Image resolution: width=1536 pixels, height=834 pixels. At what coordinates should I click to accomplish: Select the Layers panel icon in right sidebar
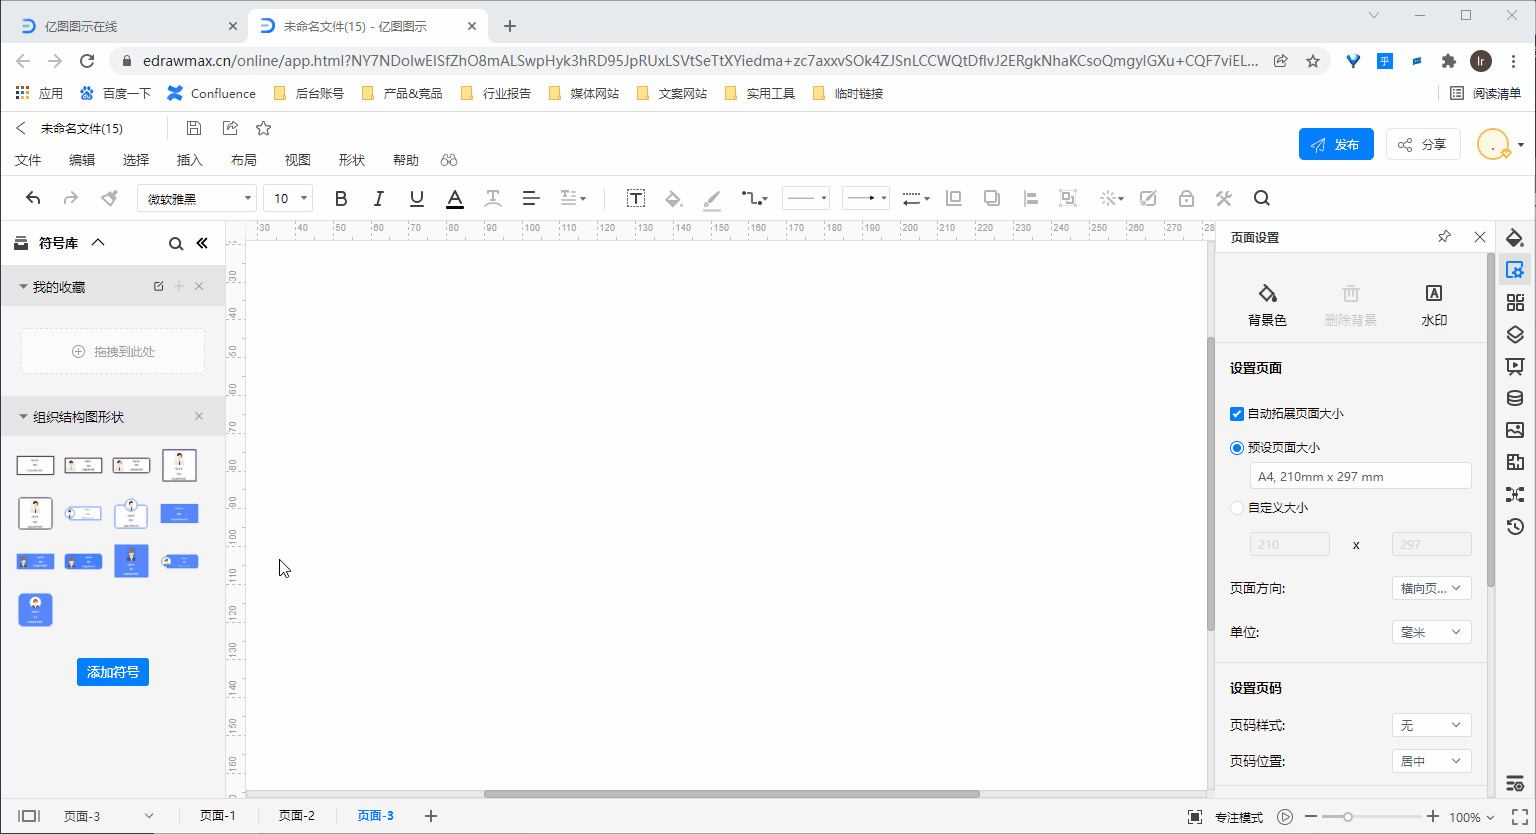click(1513, 335)
